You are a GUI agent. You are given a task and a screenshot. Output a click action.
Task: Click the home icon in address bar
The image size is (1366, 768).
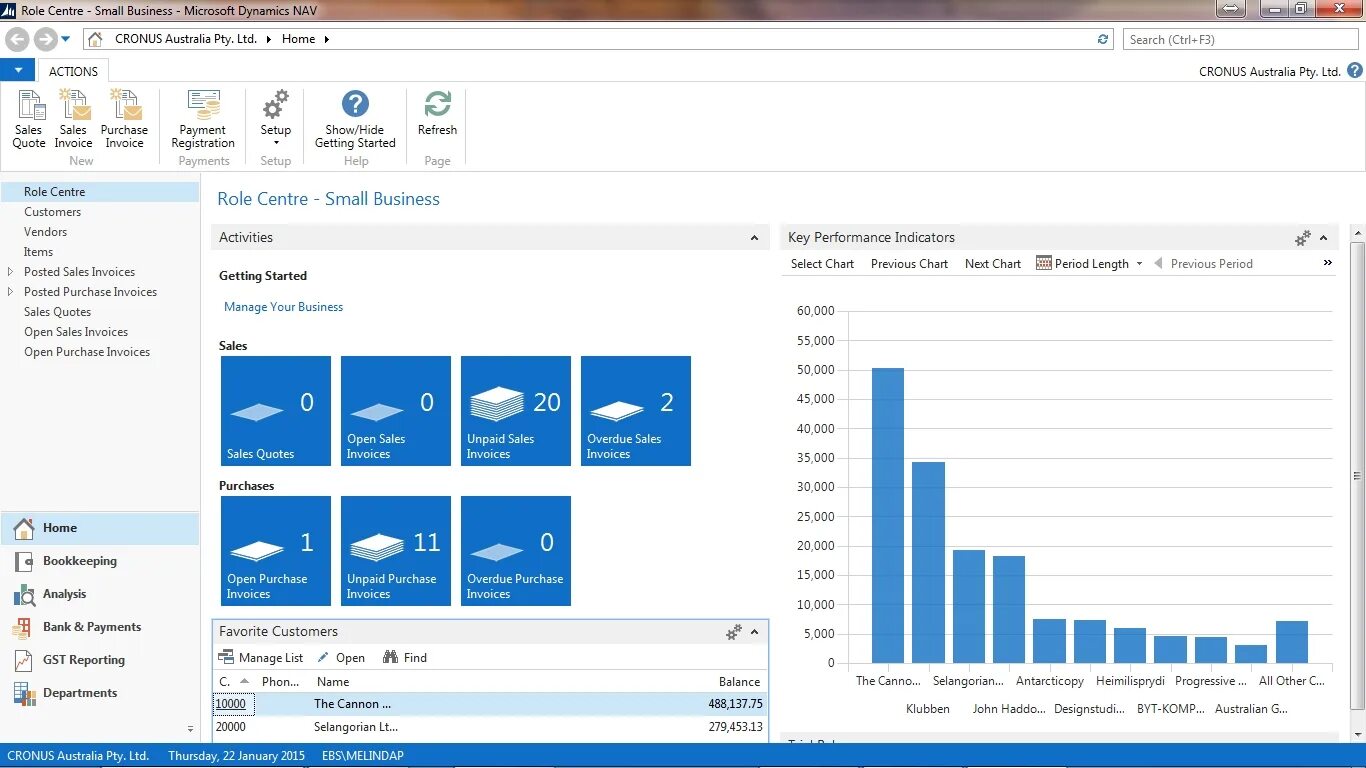[96, 39]
